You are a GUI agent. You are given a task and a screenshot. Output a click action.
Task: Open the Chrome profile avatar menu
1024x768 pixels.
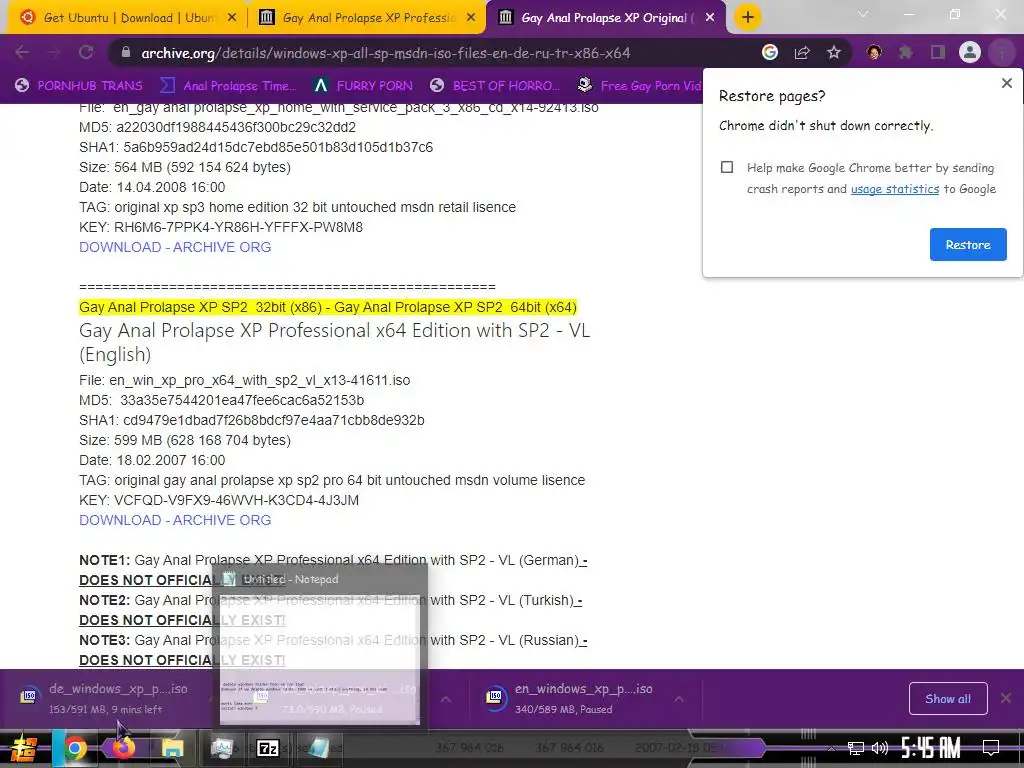[x=970, y=52]
